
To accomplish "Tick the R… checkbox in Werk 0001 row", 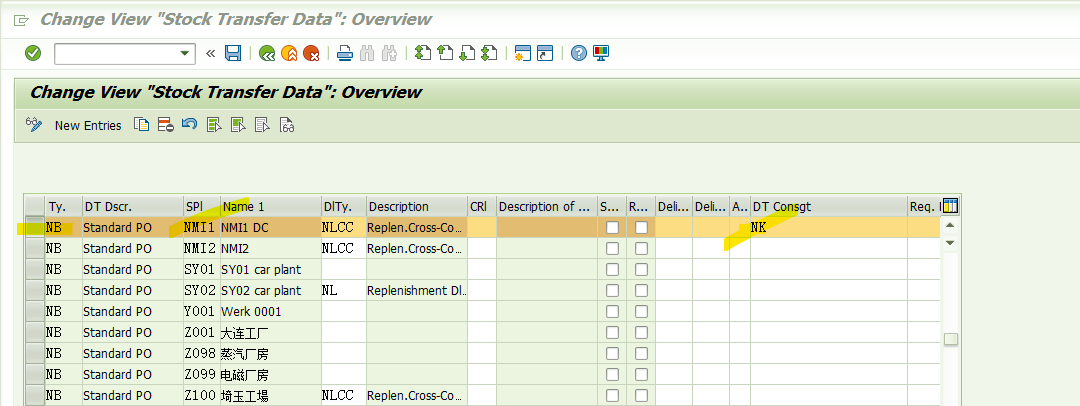I will (641, 312).
